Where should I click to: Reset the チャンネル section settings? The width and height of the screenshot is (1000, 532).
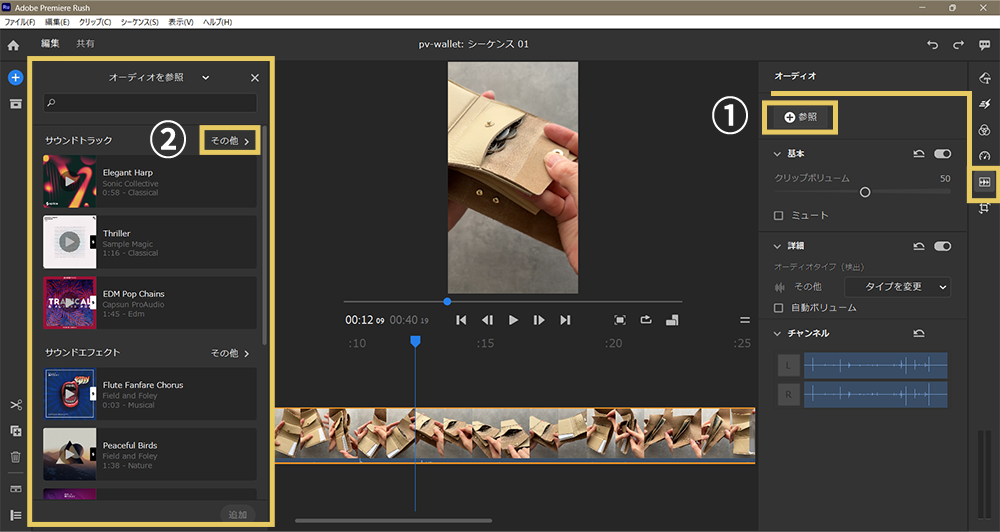(919, 334)
